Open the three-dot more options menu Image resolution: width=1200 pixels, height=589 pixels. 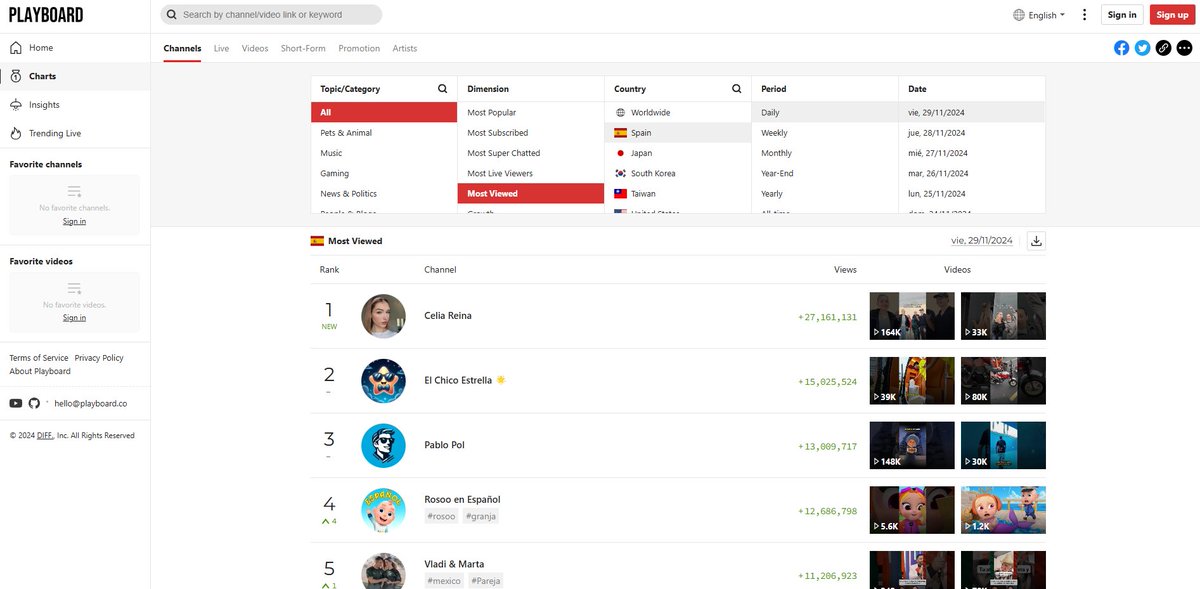coord(1084,15)
